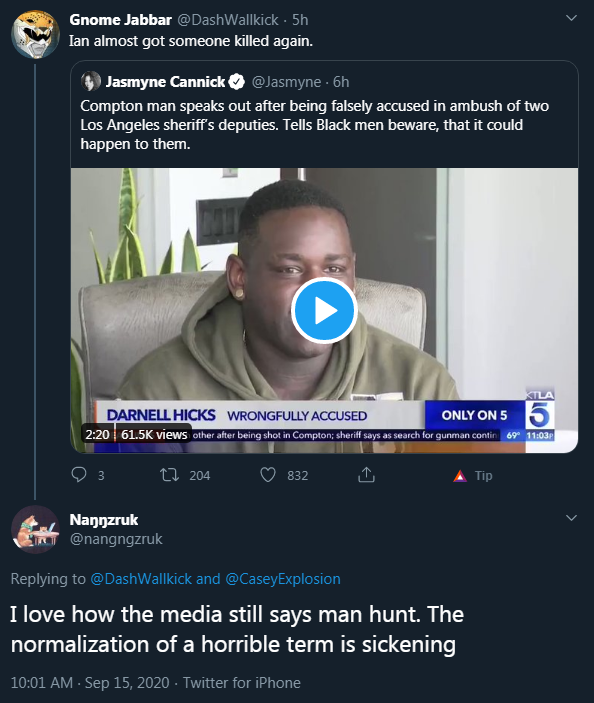Click the quoted tweet text about Compton man
594x703 pixels.
[315, 125]
